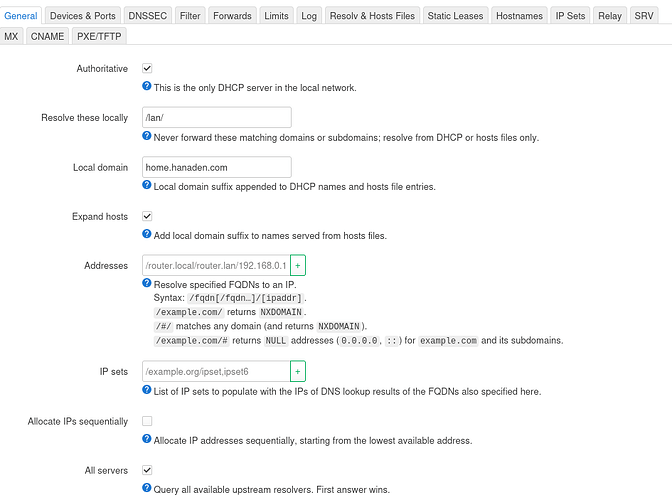The image size is (672, 500).
Task: Click the plus button next to IP sets field
Action: [x=297, y=371]
